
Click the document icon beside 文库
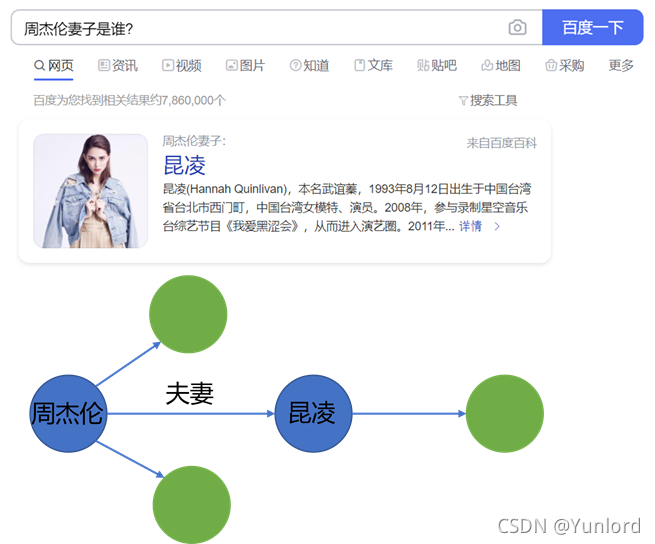coord(359,65)
